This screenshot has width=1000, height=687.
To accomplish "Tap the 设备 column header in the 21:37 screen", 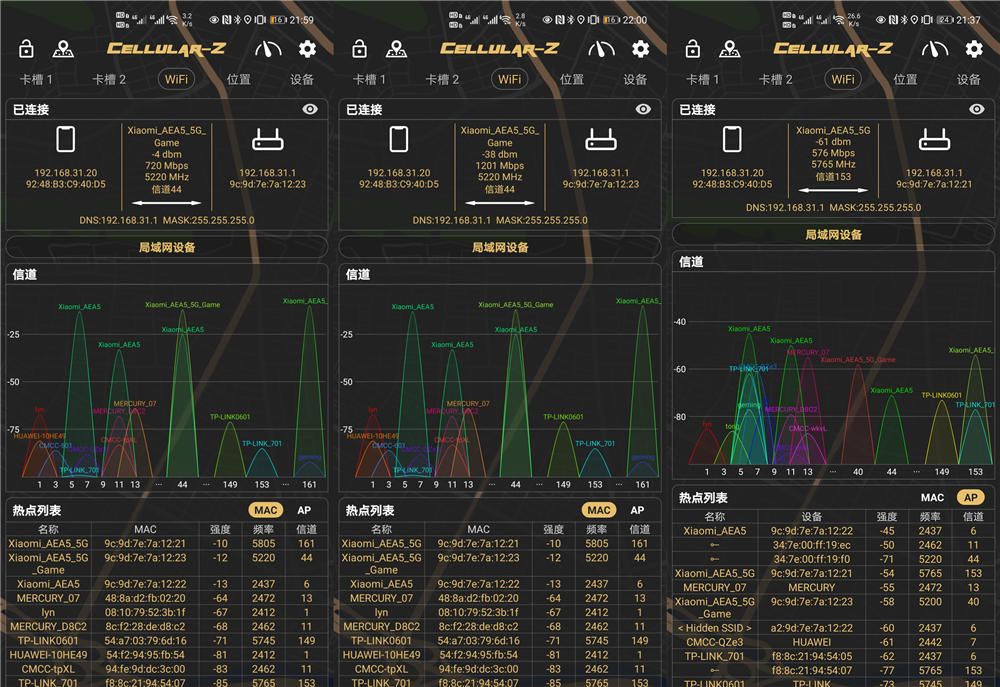I will [x=811, y=516].
